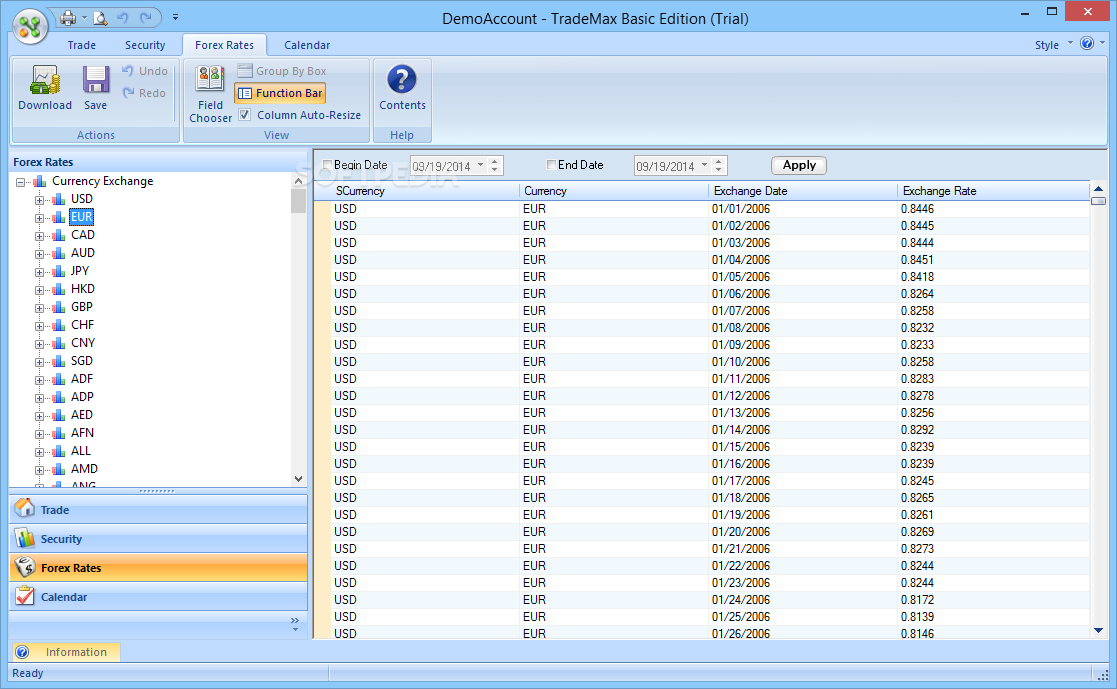The width and height of the screenshot is (1117, 689).
Task: Expand the USD currency node
Action: coord(39,200)
